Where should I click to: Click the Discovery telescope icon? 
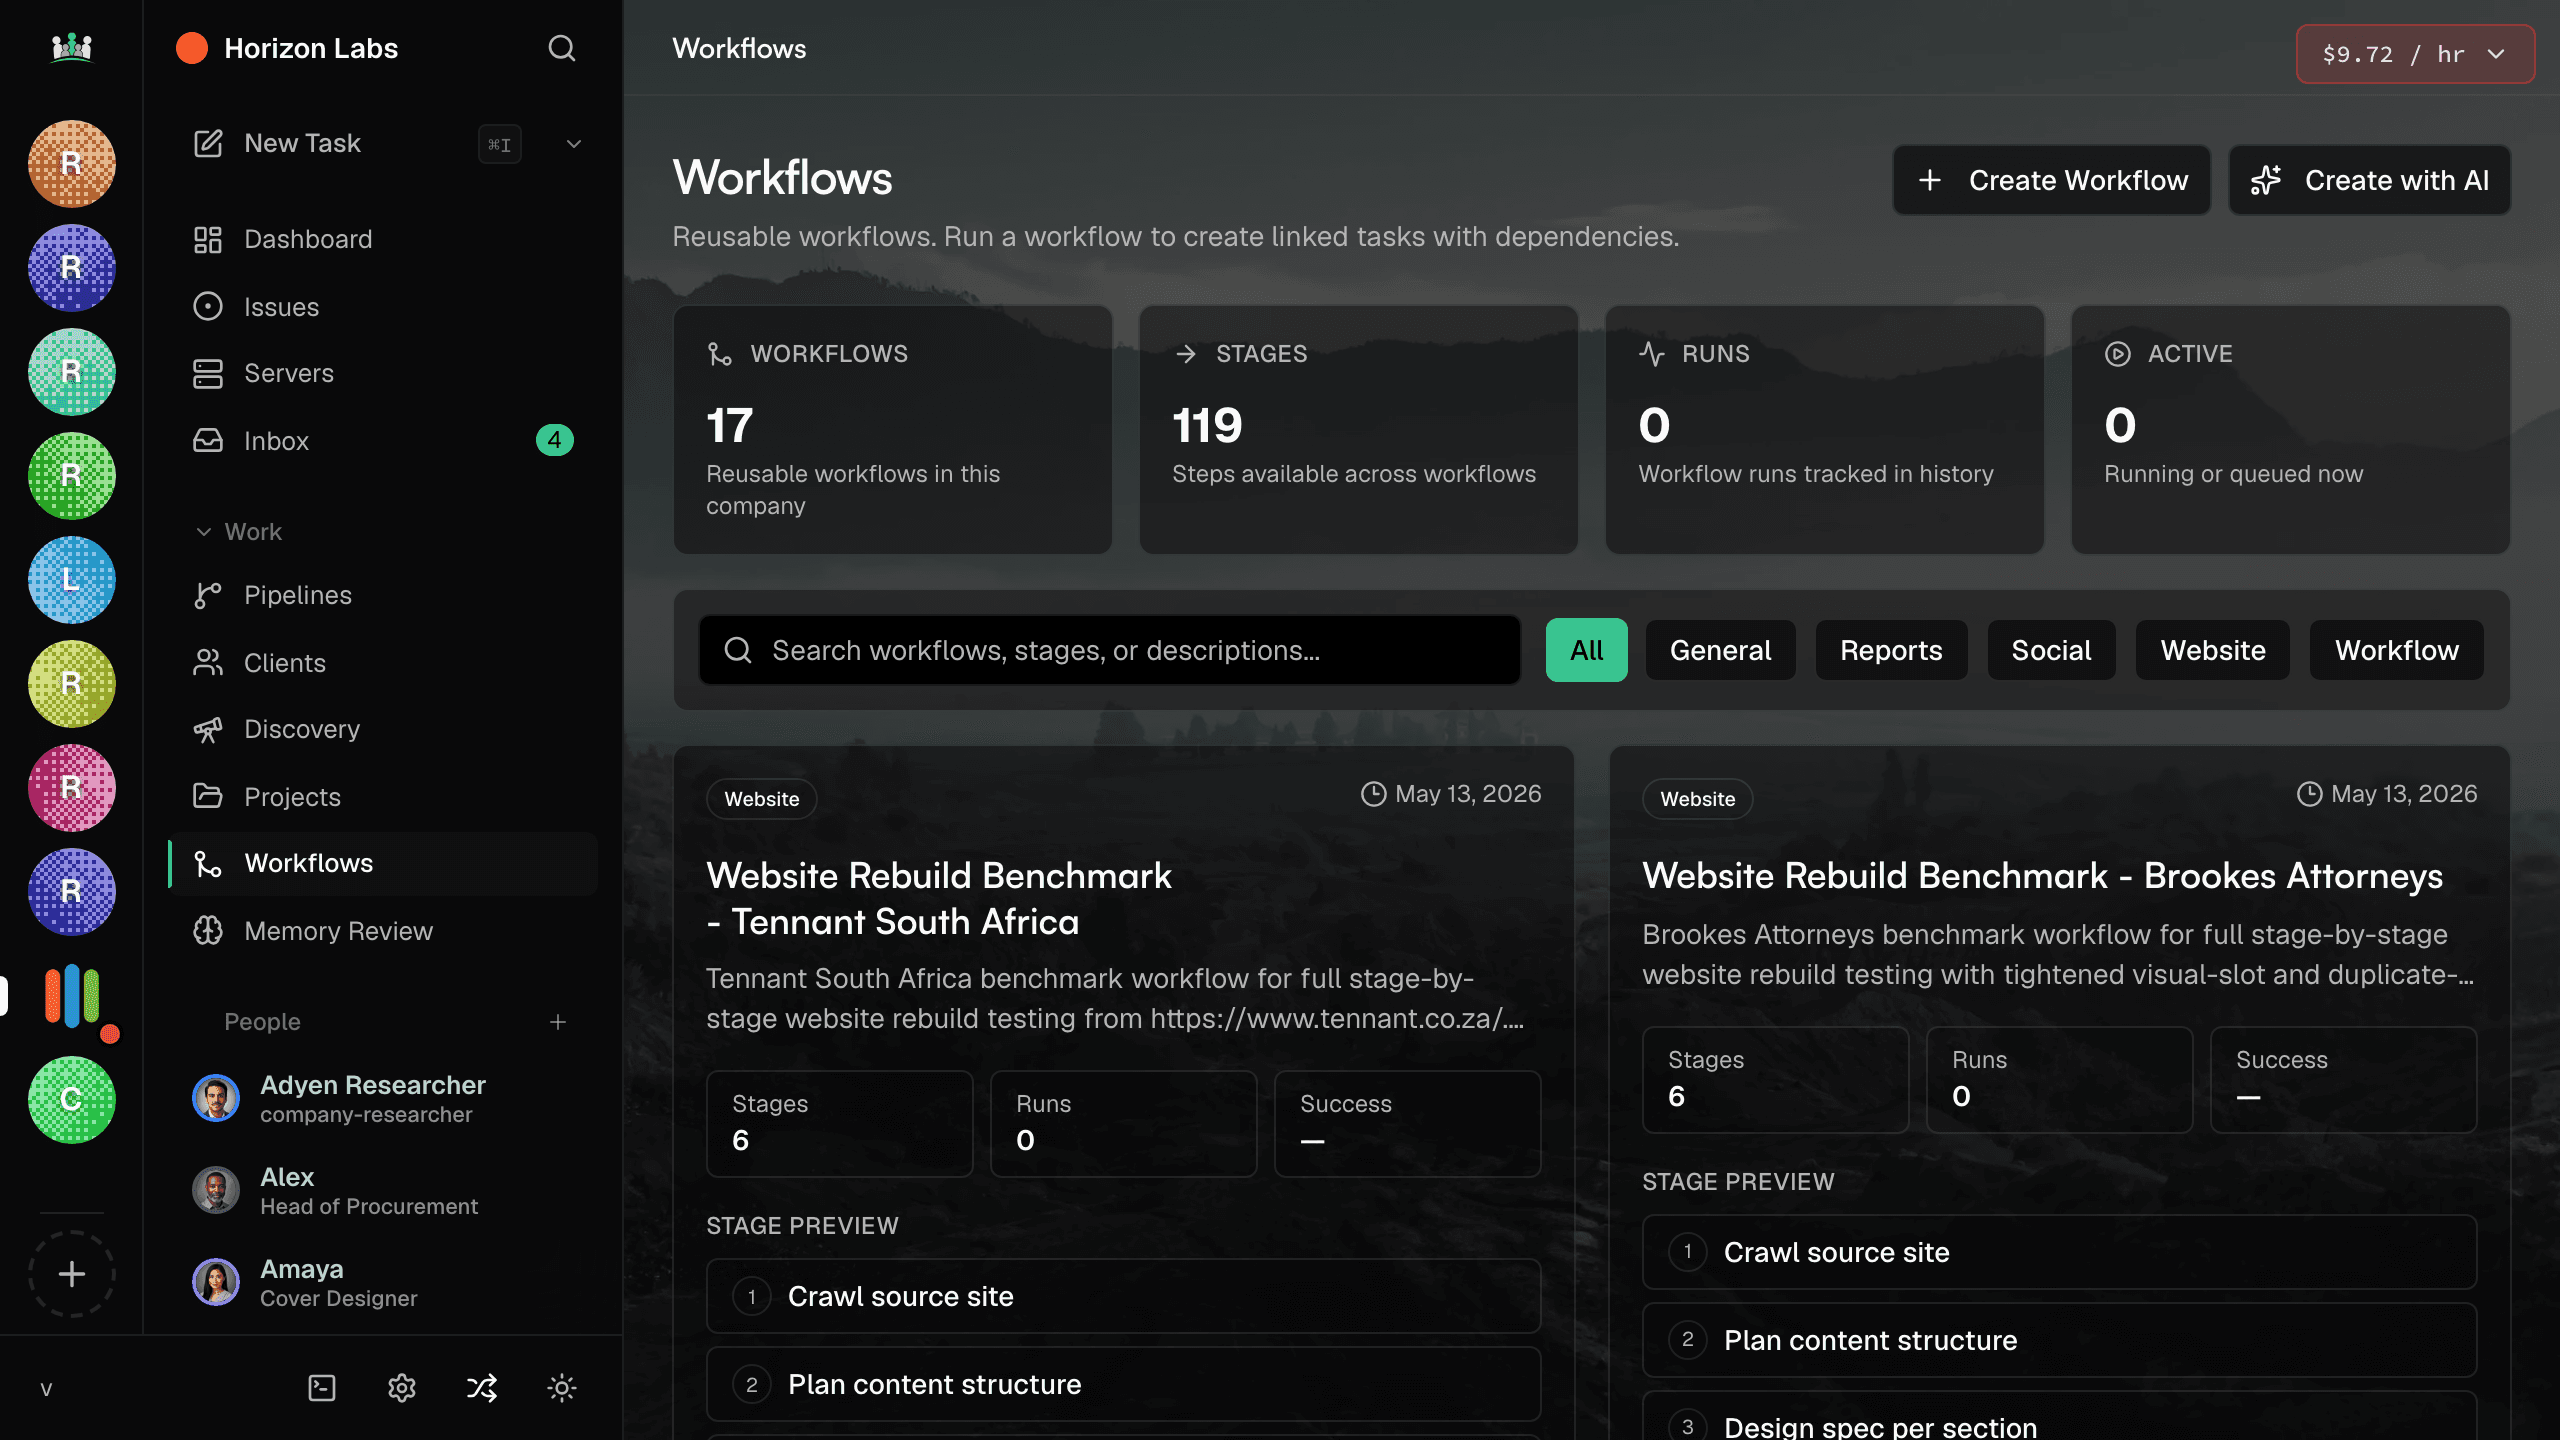tap(208, 729)
